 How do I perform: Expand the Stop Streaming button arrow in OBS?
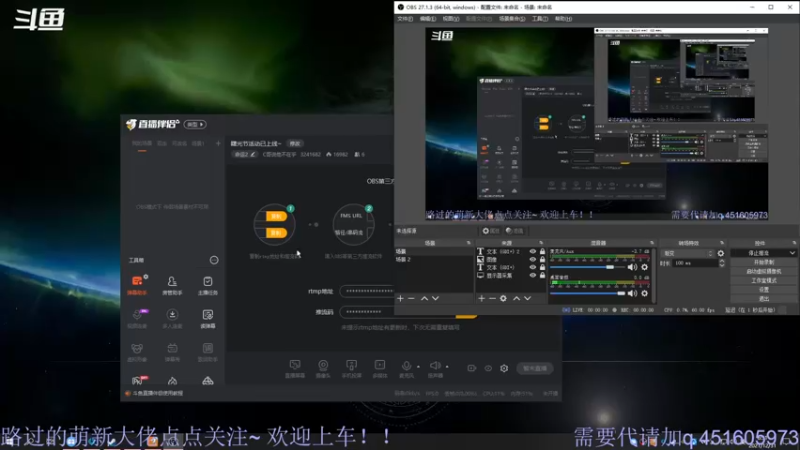coord(792,253)
